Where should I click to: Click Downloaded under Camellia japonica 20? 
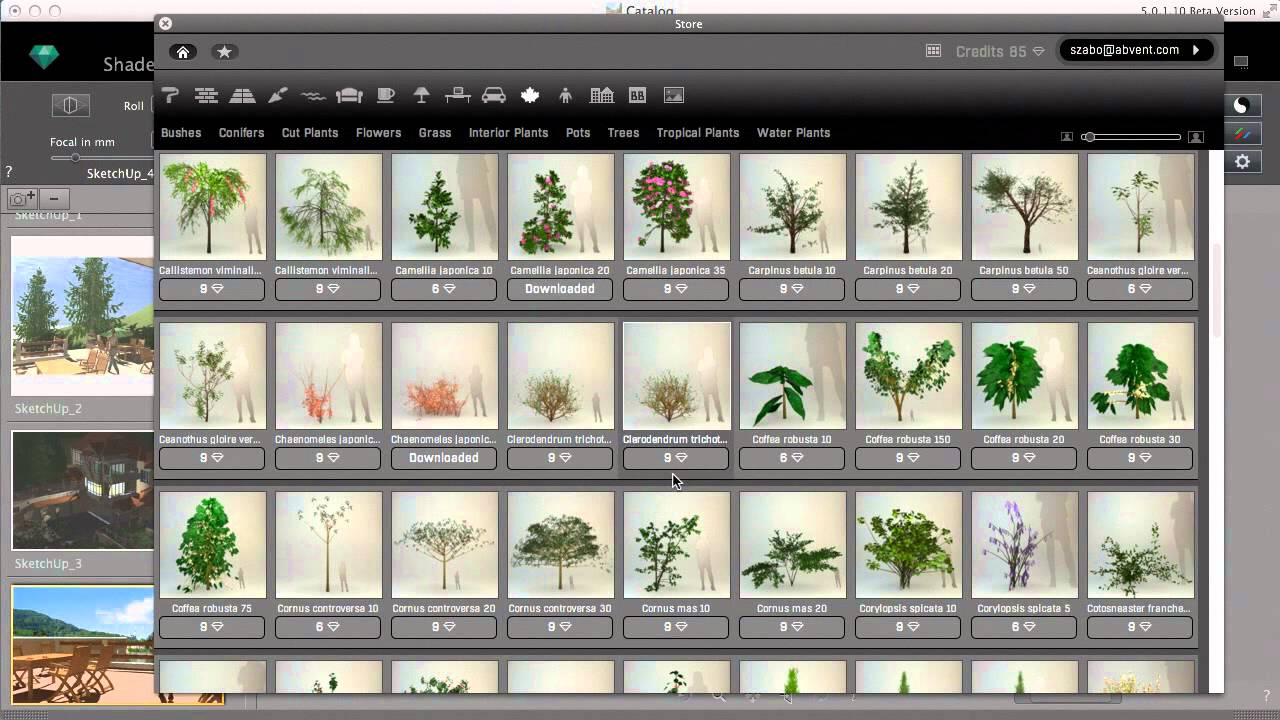pyautogui.click(x=560, y=289)
